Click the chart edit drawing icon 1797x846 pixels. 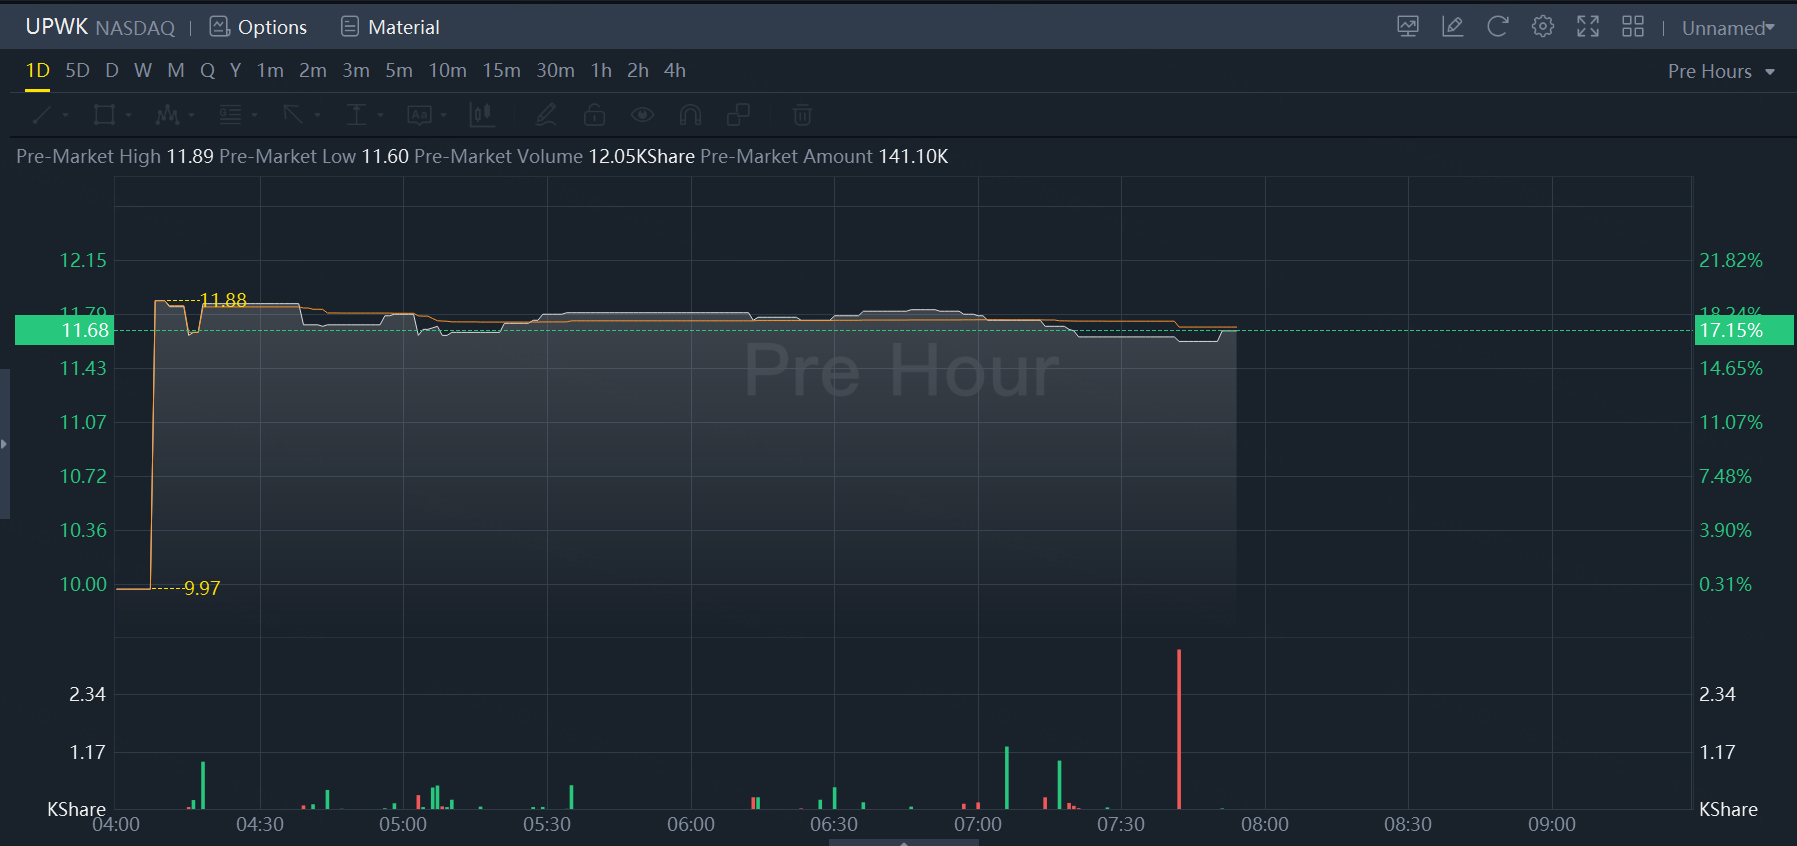pos(1453,27)
